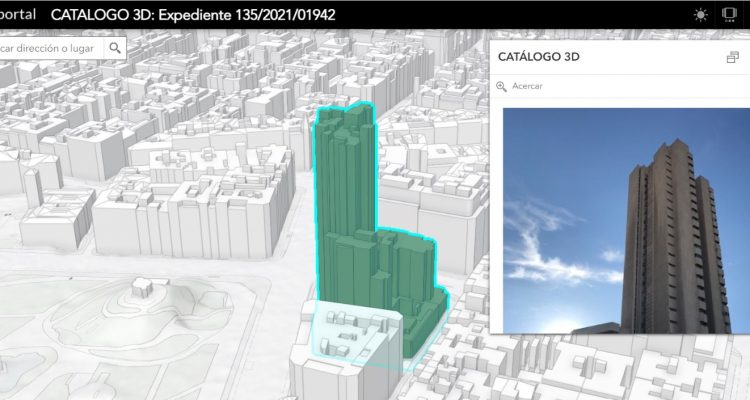The image size is (750, 400).
Task: Click the portal label in header
Action: [x=18, y=14]
